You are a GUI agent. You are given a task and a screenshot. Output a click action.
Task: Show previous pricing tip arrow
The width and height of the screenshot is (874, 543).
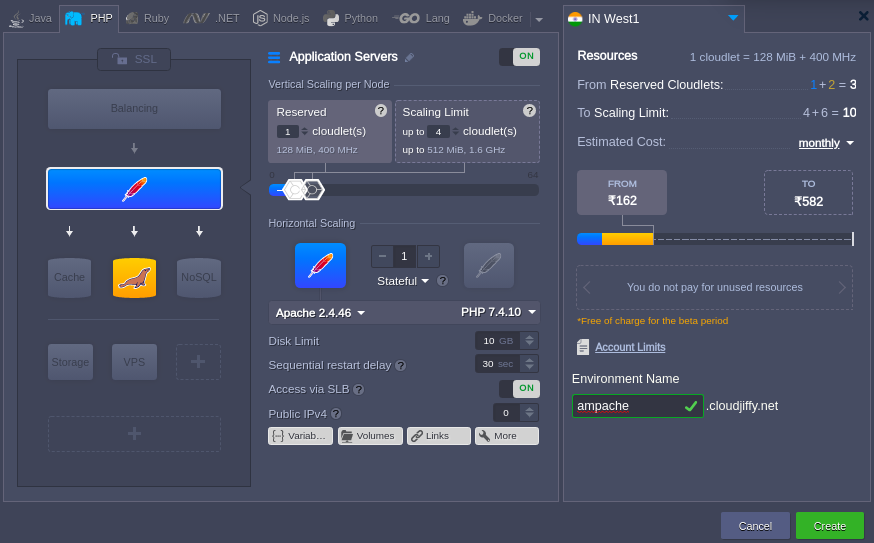[x=586, y=288]
